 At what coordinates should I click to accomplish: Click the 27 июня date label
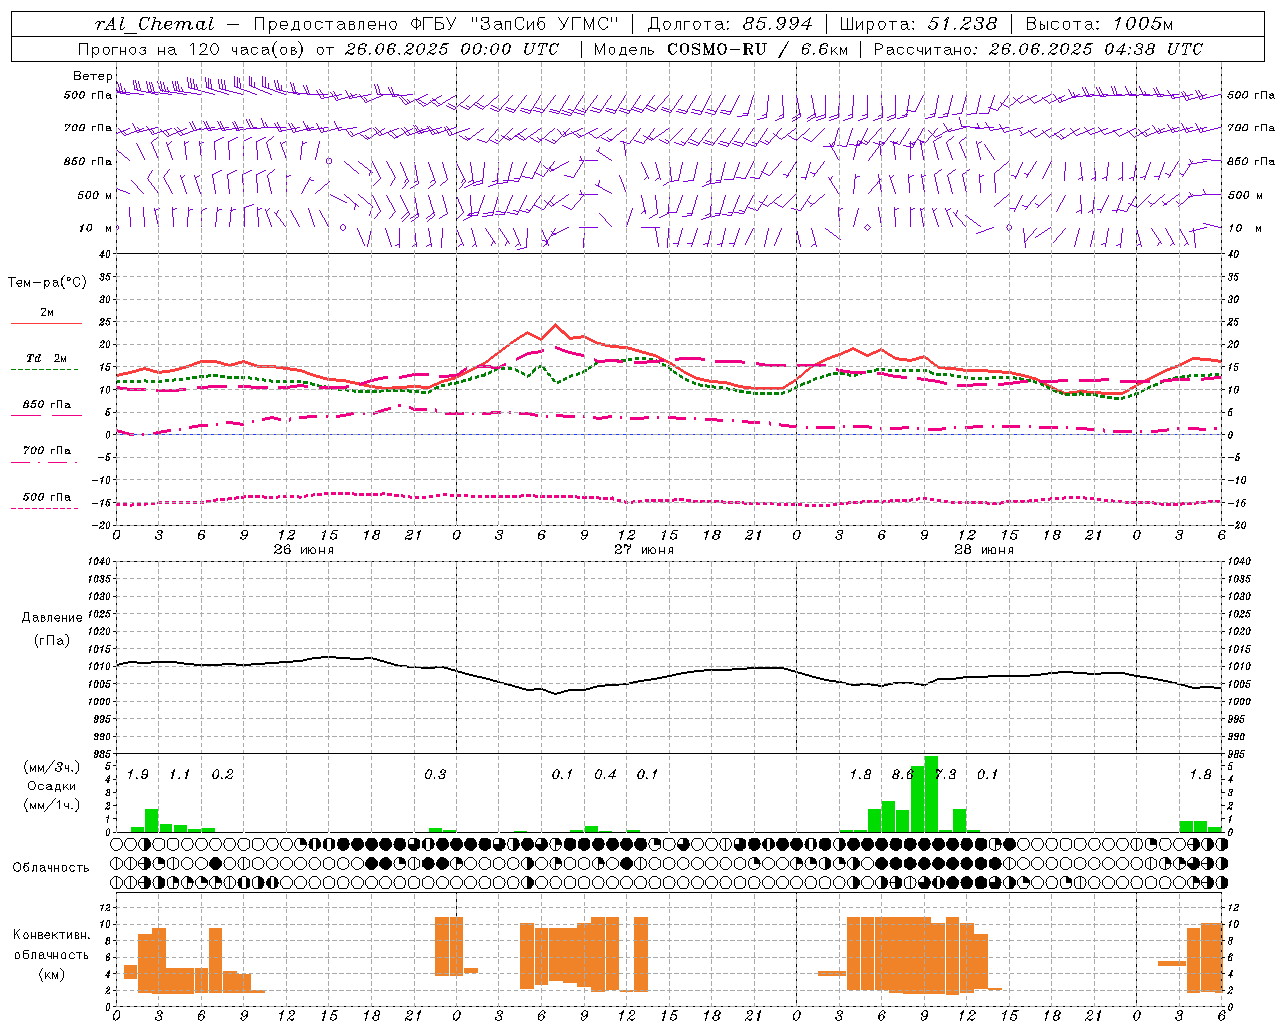[x=643, y=549]
